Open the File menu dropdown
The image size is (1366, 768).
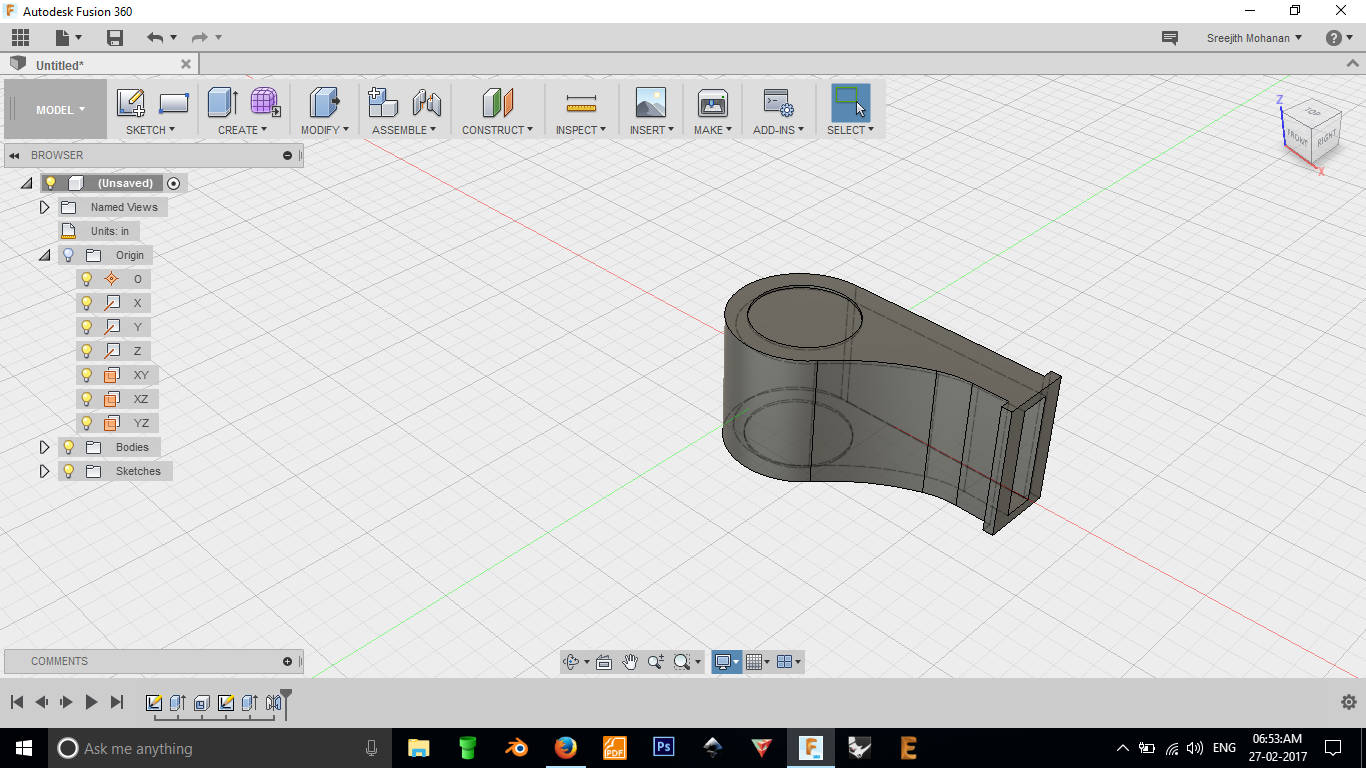point(68,38)
